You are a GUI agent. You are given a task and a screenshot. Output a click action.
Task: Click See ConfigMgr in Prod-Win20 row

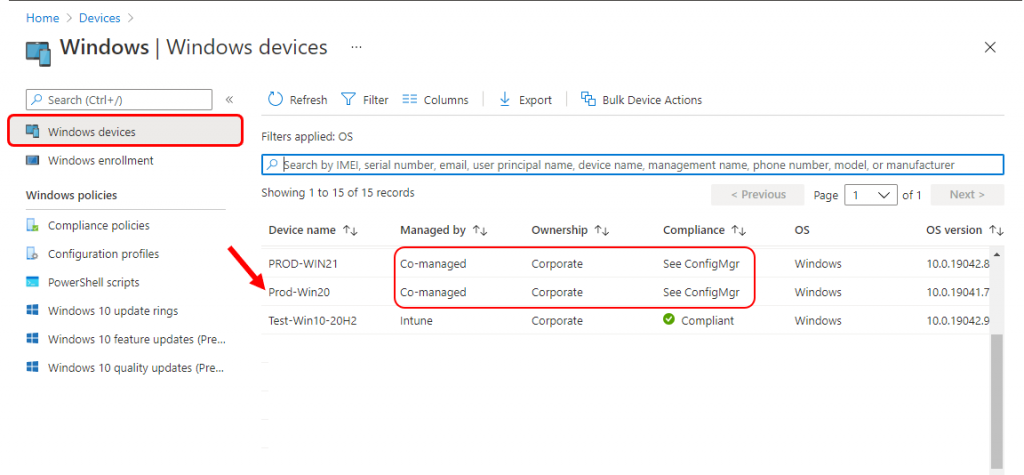tap(701, 293)
